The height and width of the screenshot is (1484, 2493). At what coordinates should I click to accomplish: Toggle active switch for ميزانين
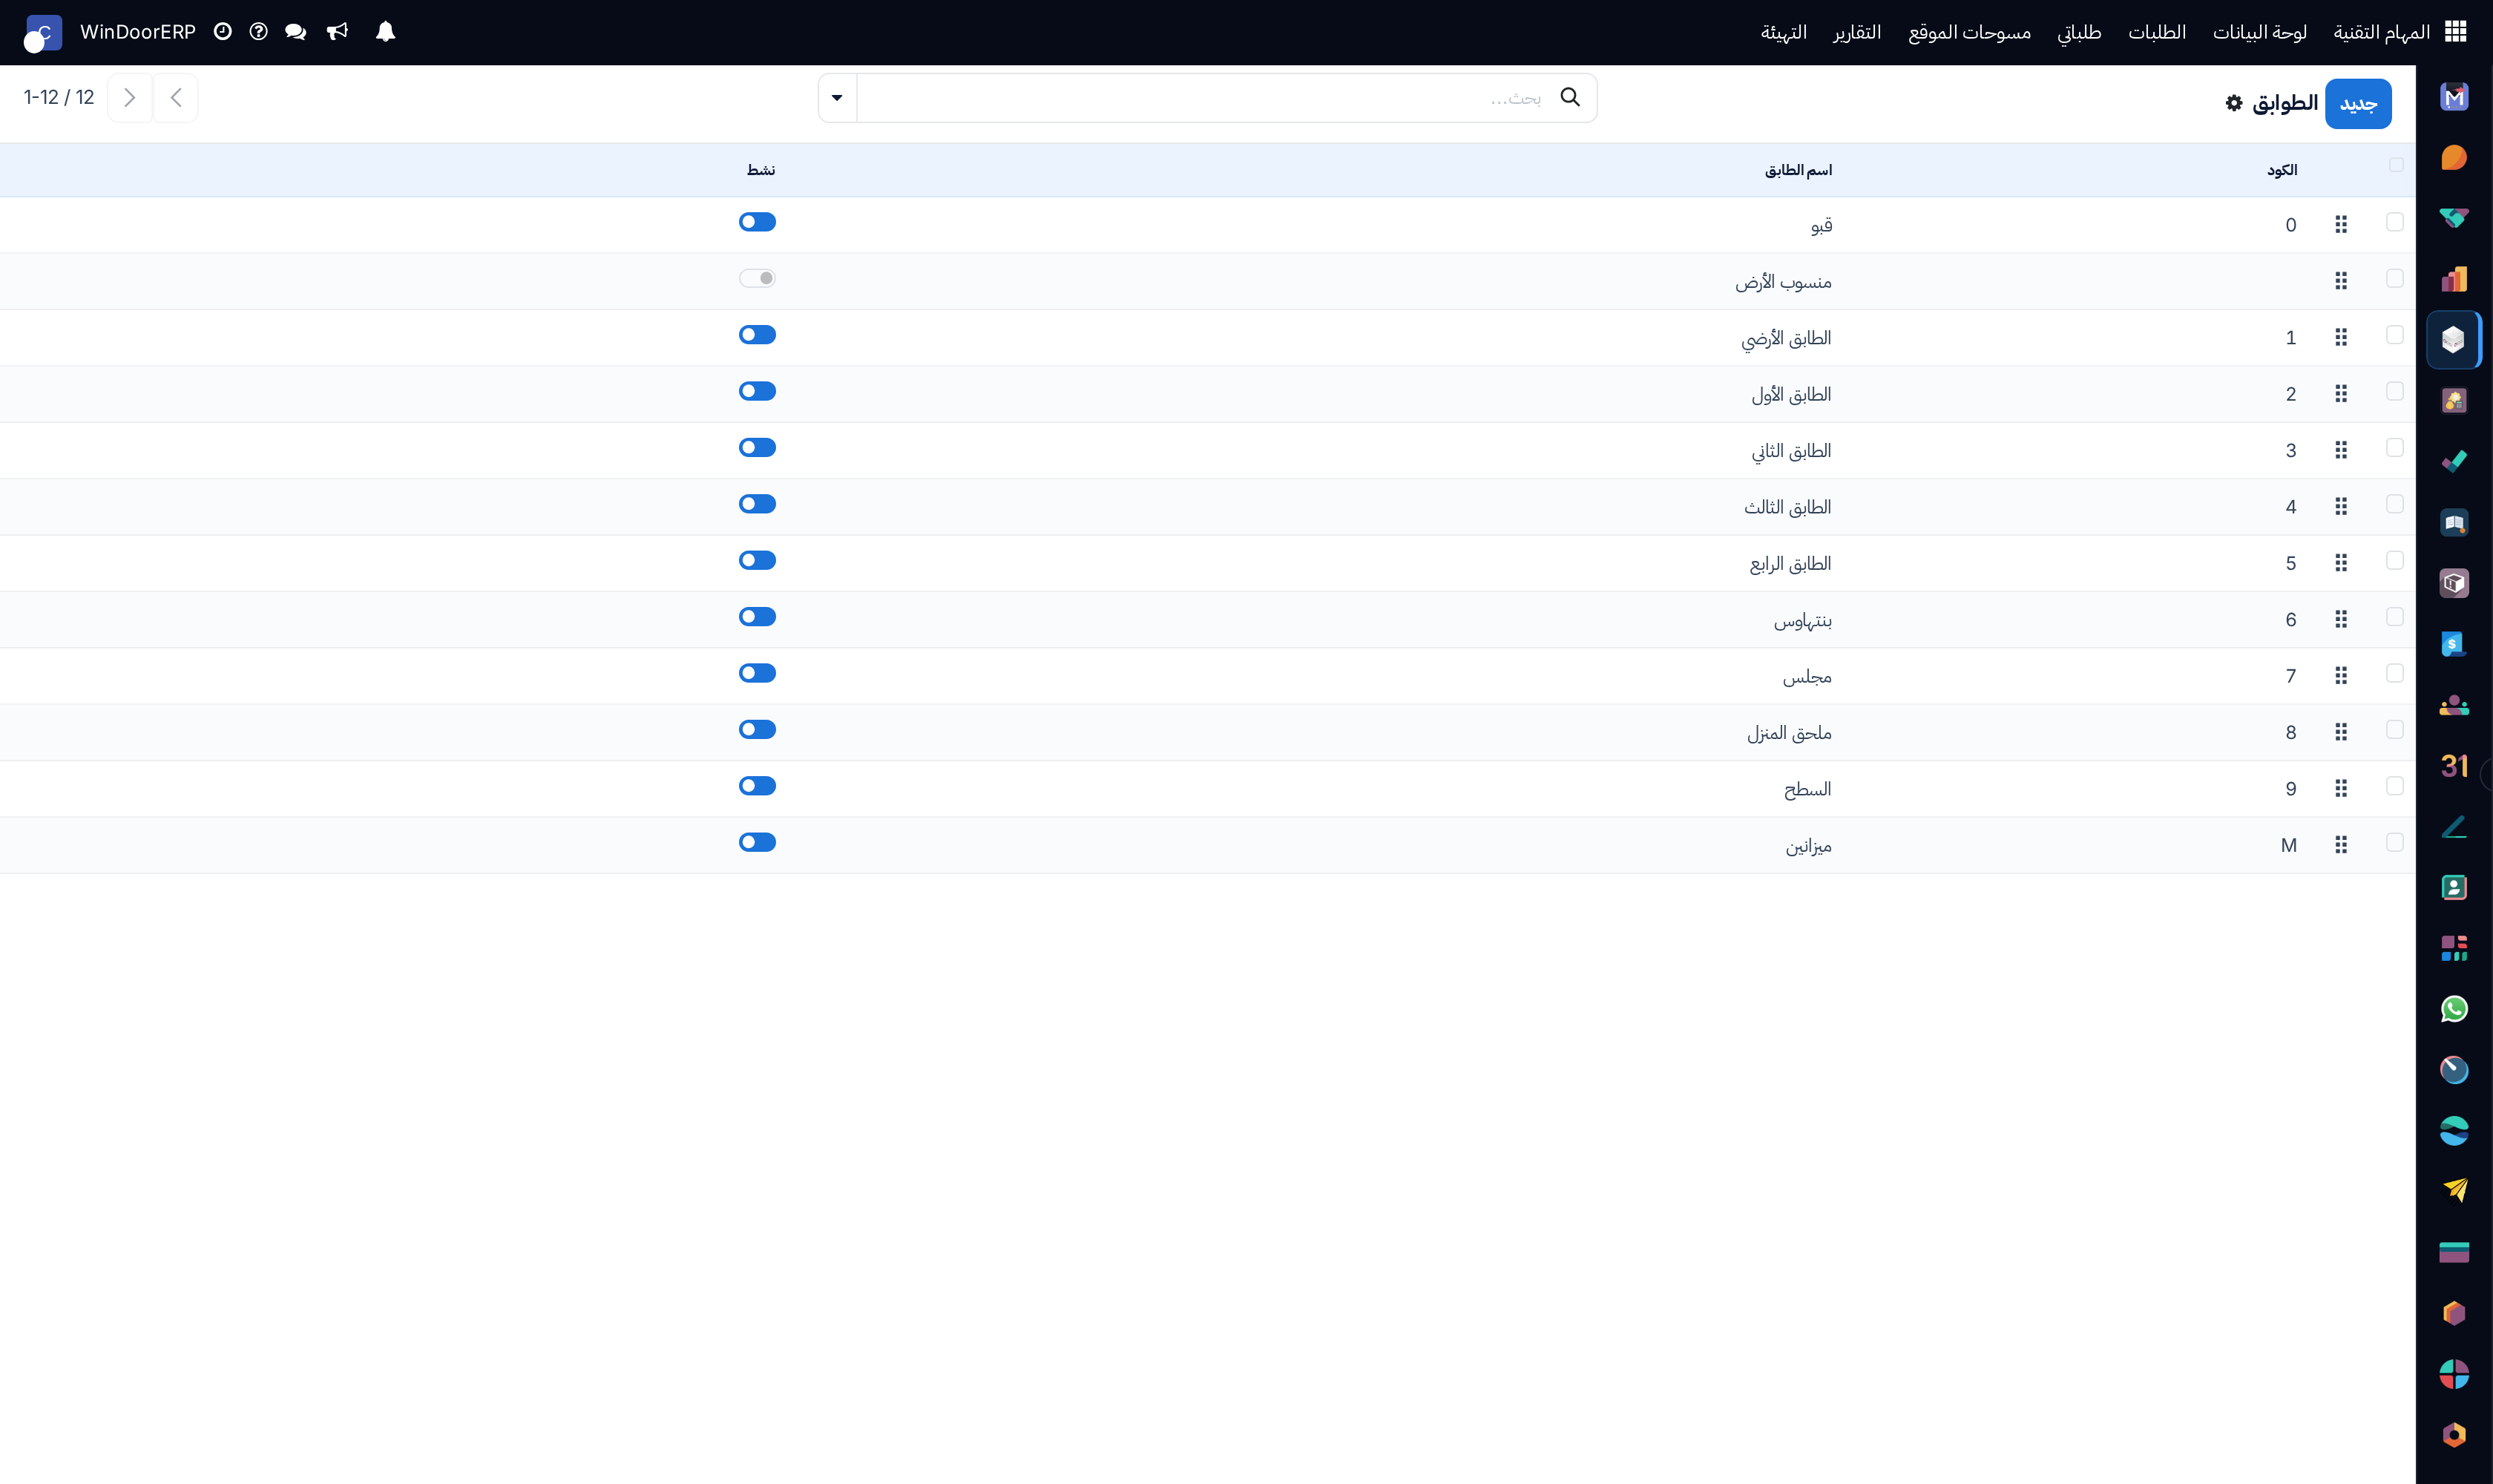(757, 842)
